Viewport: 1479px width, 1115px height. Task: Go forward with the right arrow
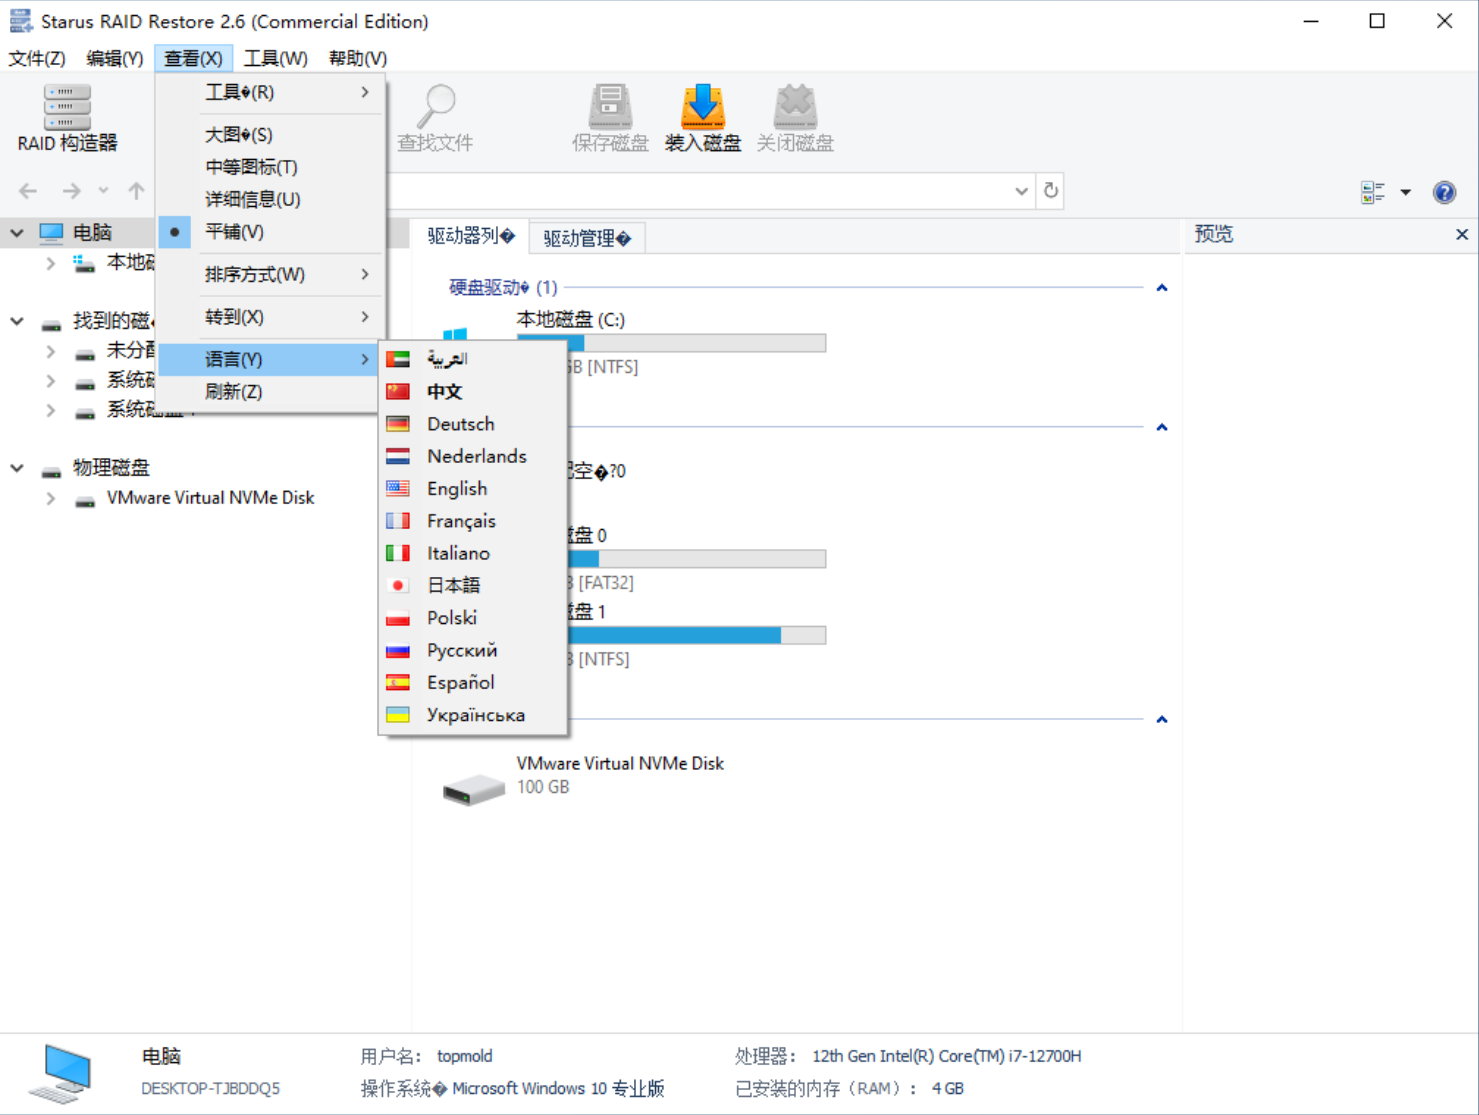pos(71,190)
